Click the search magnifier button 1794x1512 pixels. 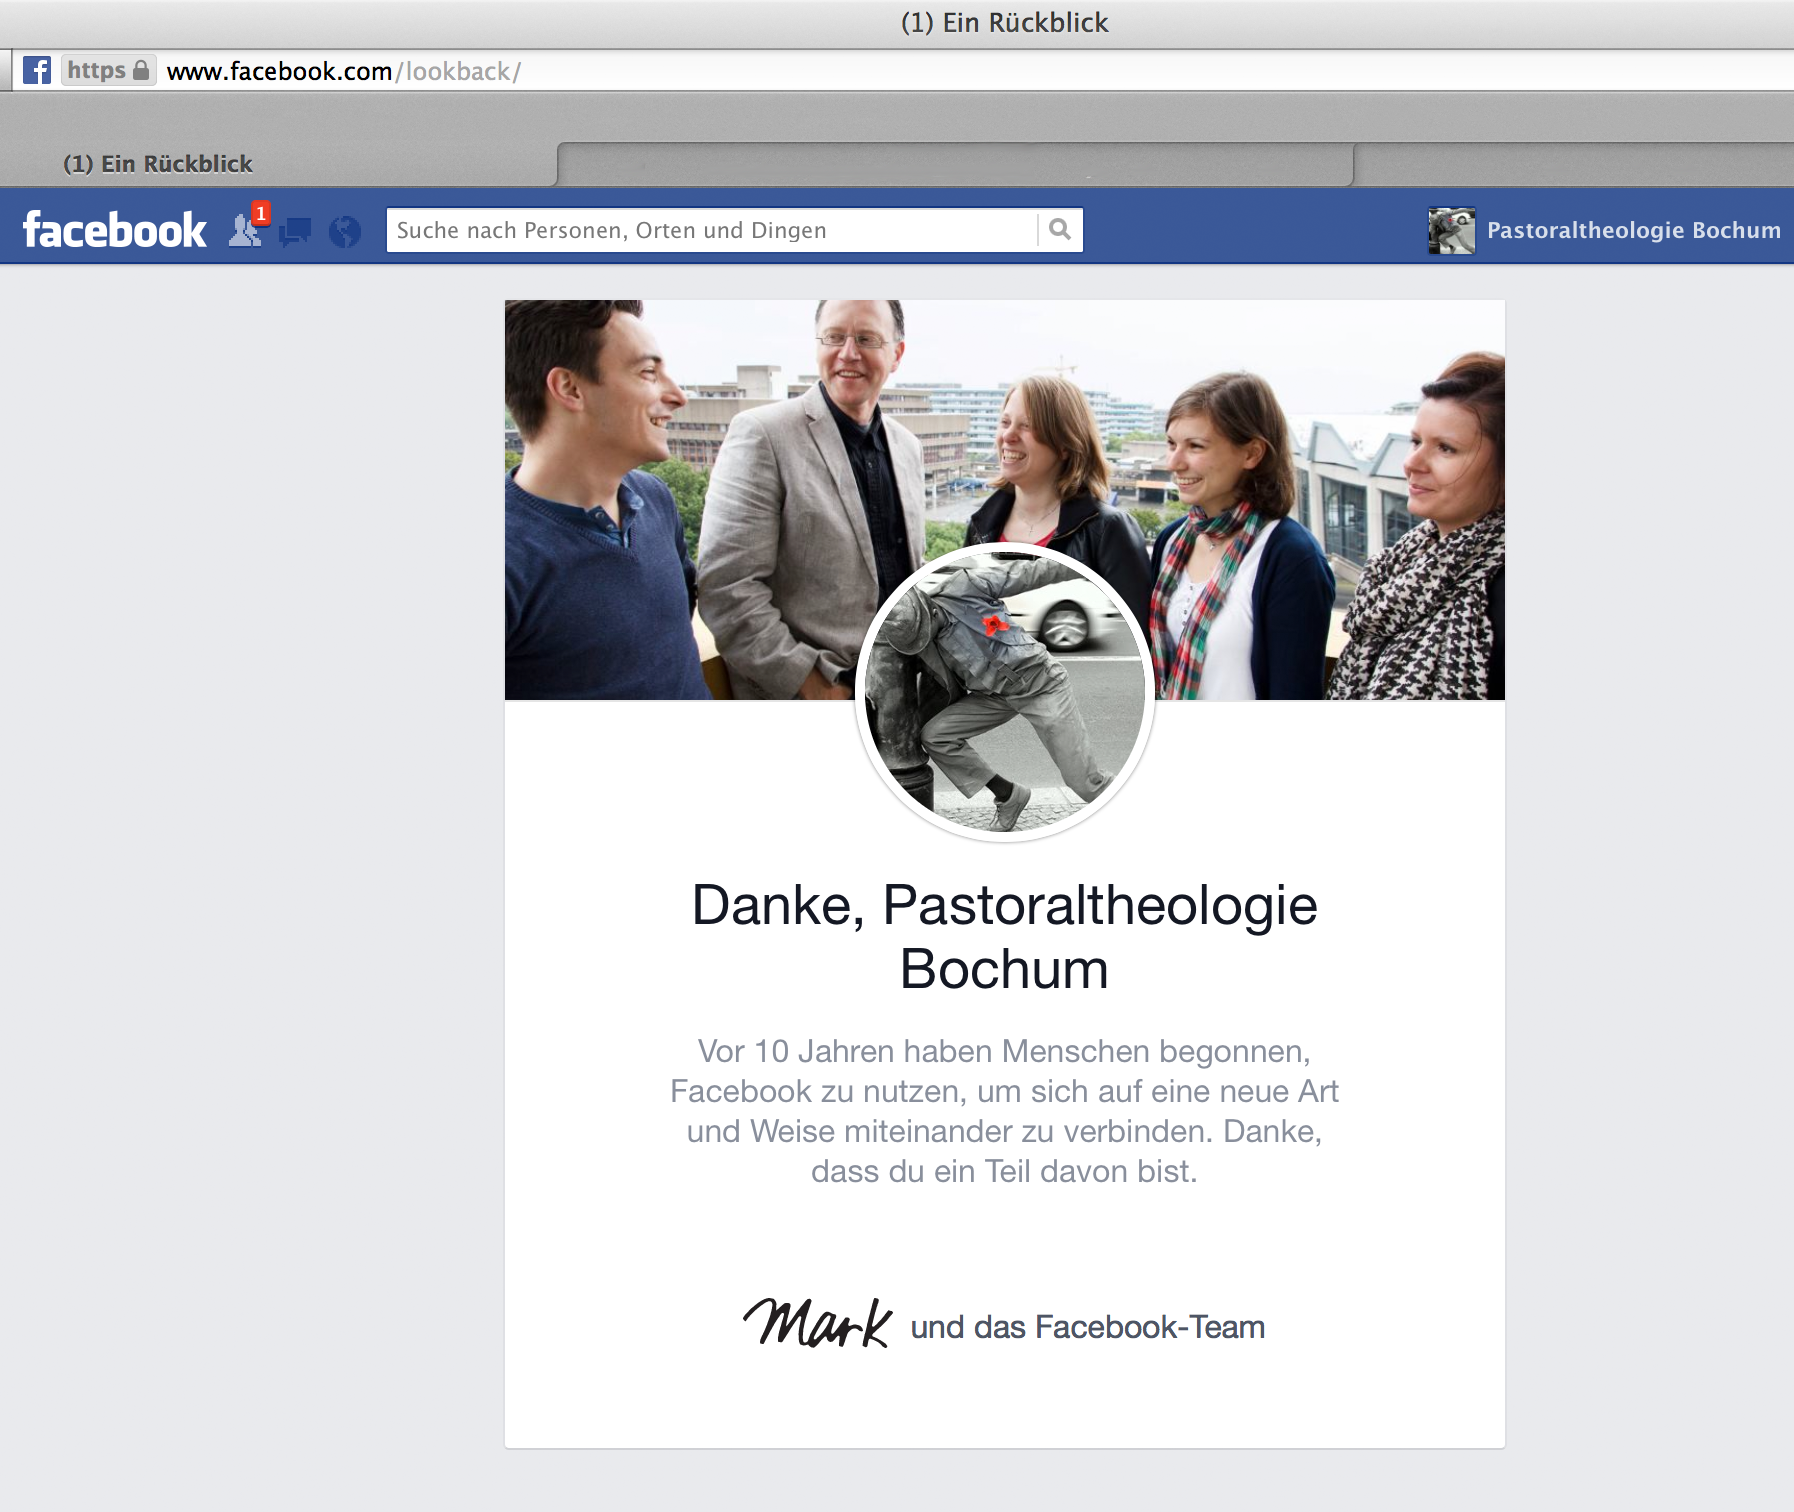click(1060, 230)
